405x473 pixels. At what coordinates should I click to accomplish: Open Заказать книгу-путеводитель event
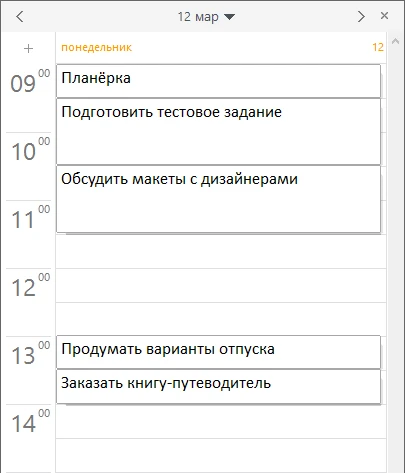pos(218,386)
